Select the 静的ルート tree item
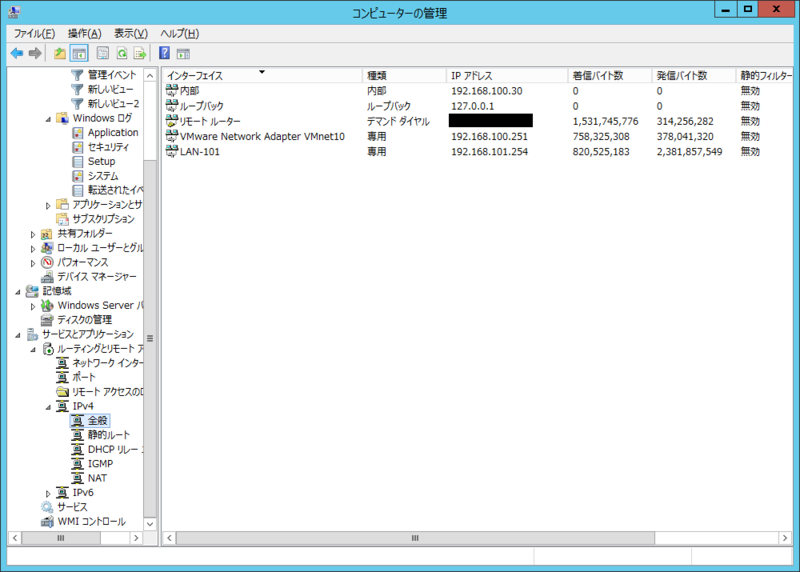This screenshot has width=800, height=572. 109,435
